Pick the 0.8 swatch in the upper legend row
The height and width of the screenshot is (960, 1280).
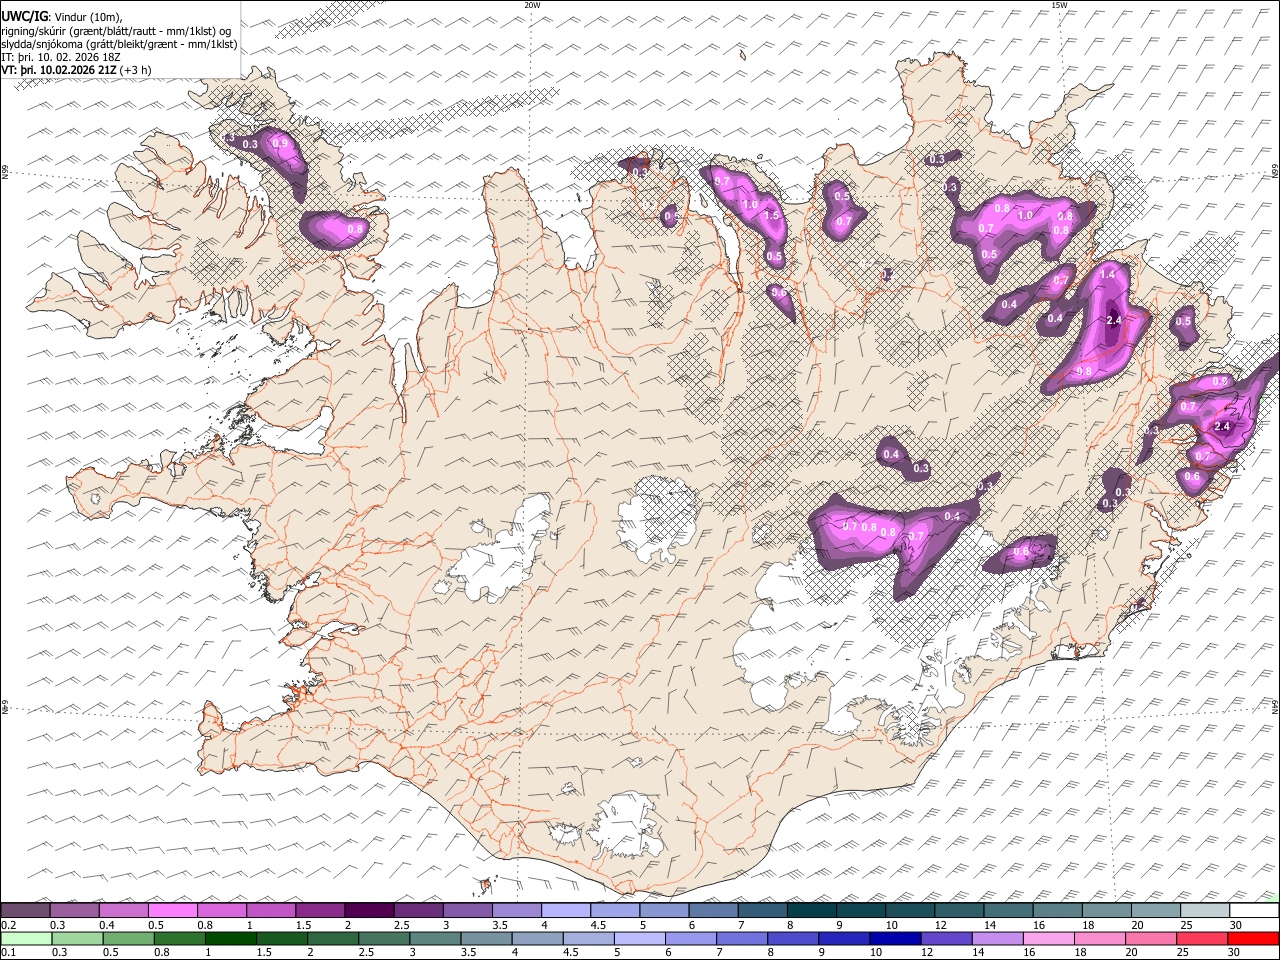[221, 911]
